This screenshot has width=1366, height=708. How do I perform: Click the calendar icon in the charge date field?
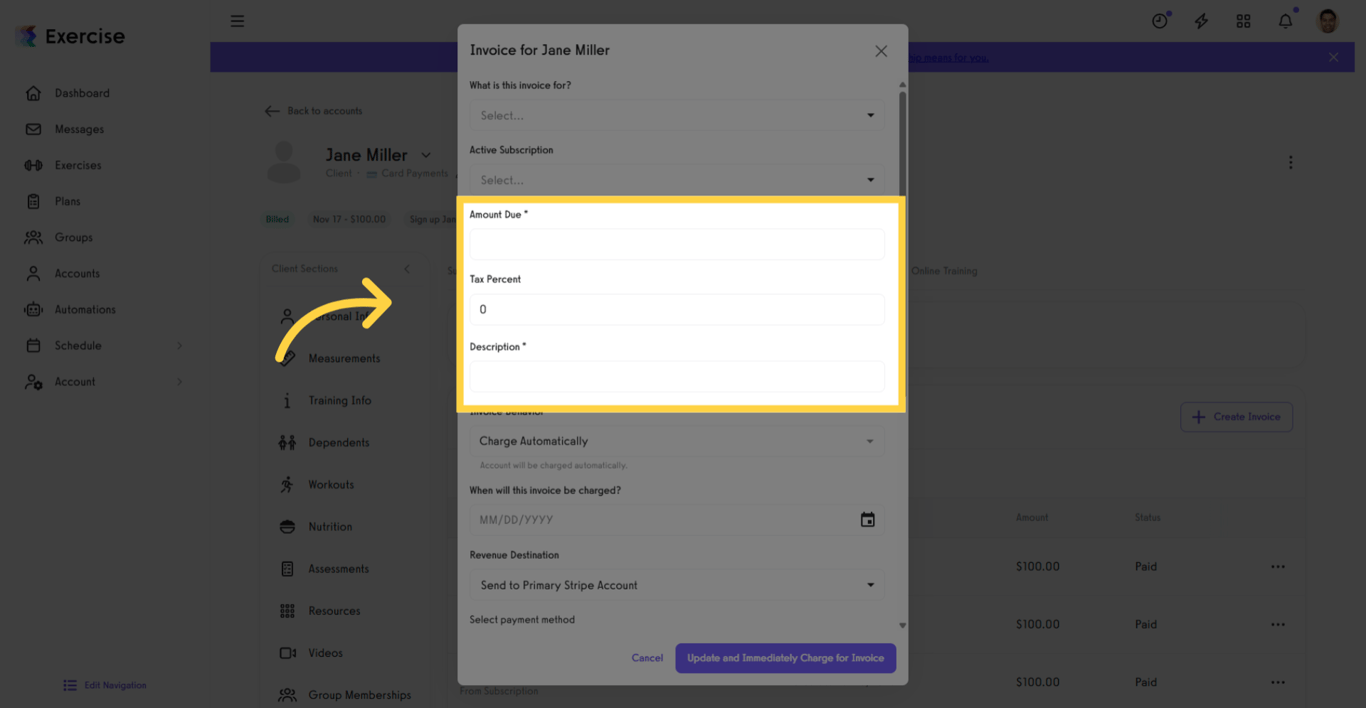(x=868, y=519)
